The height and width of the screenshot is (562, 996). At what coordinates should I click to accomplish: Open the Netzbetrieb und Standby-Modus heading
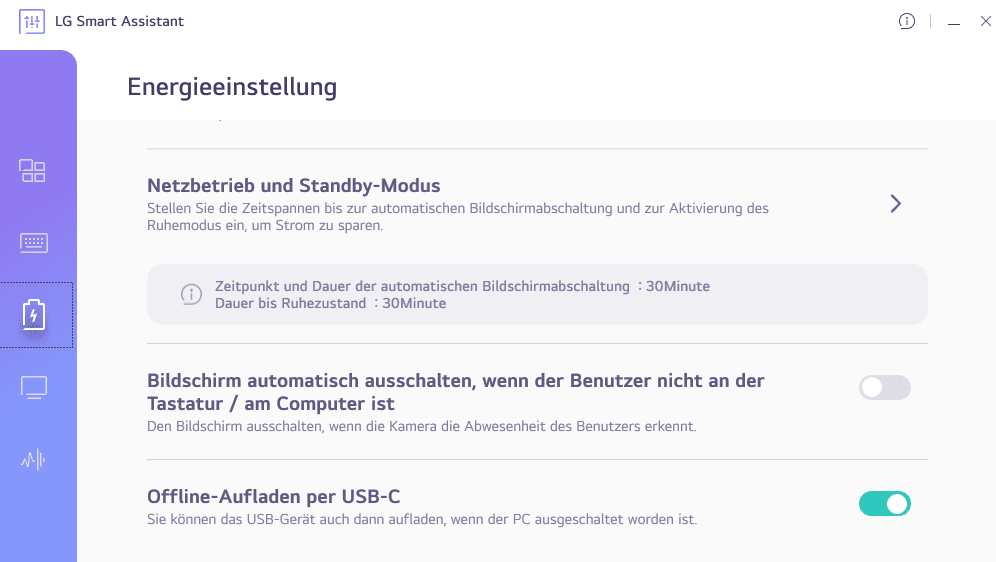(294, 186)
